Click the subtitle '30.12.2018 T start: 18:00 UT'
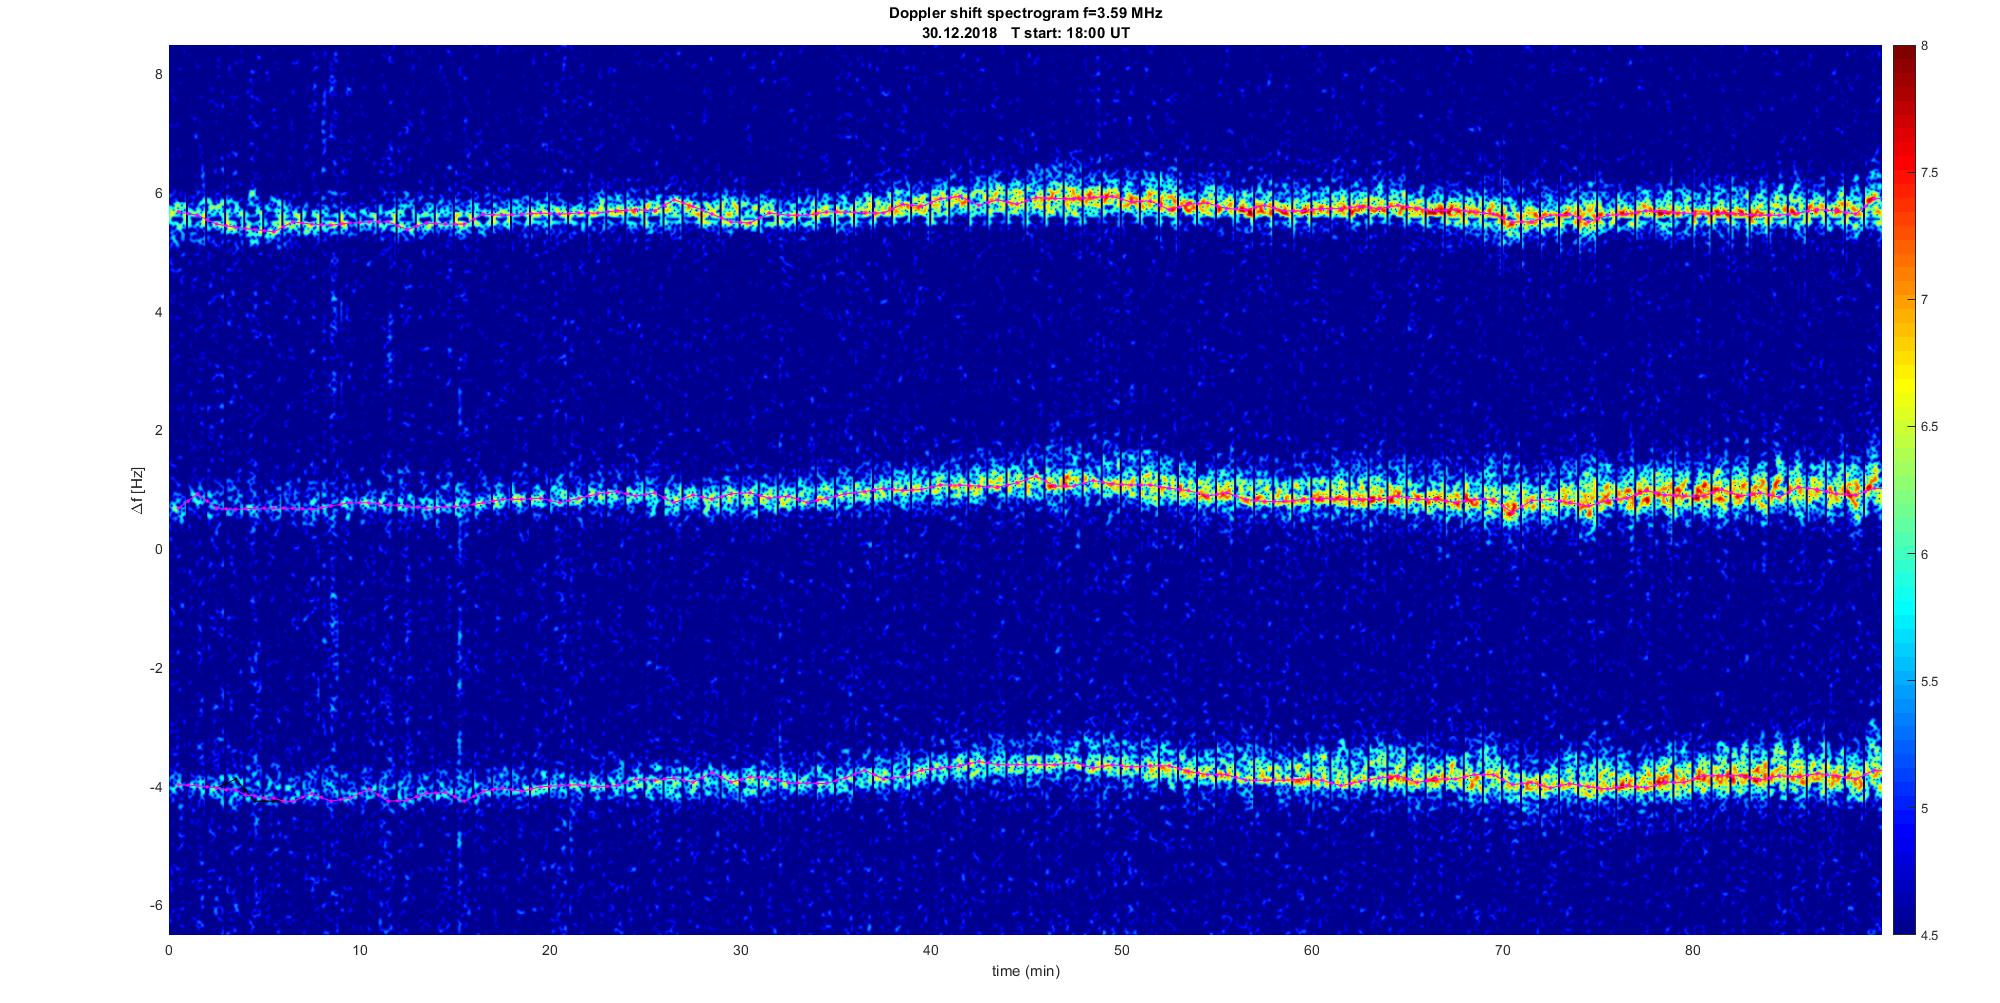 click(x=1026, y=33)
